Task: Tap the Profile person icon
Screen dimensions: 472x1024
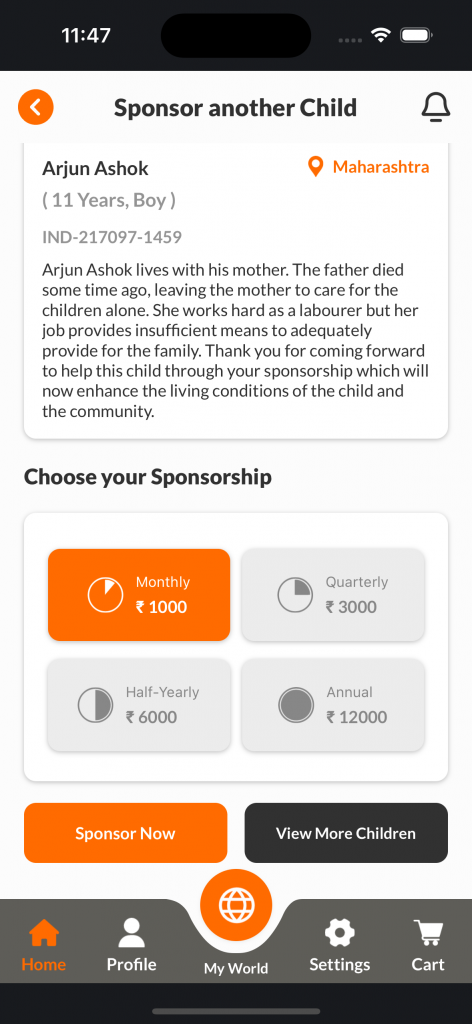Action: point(131,933)
